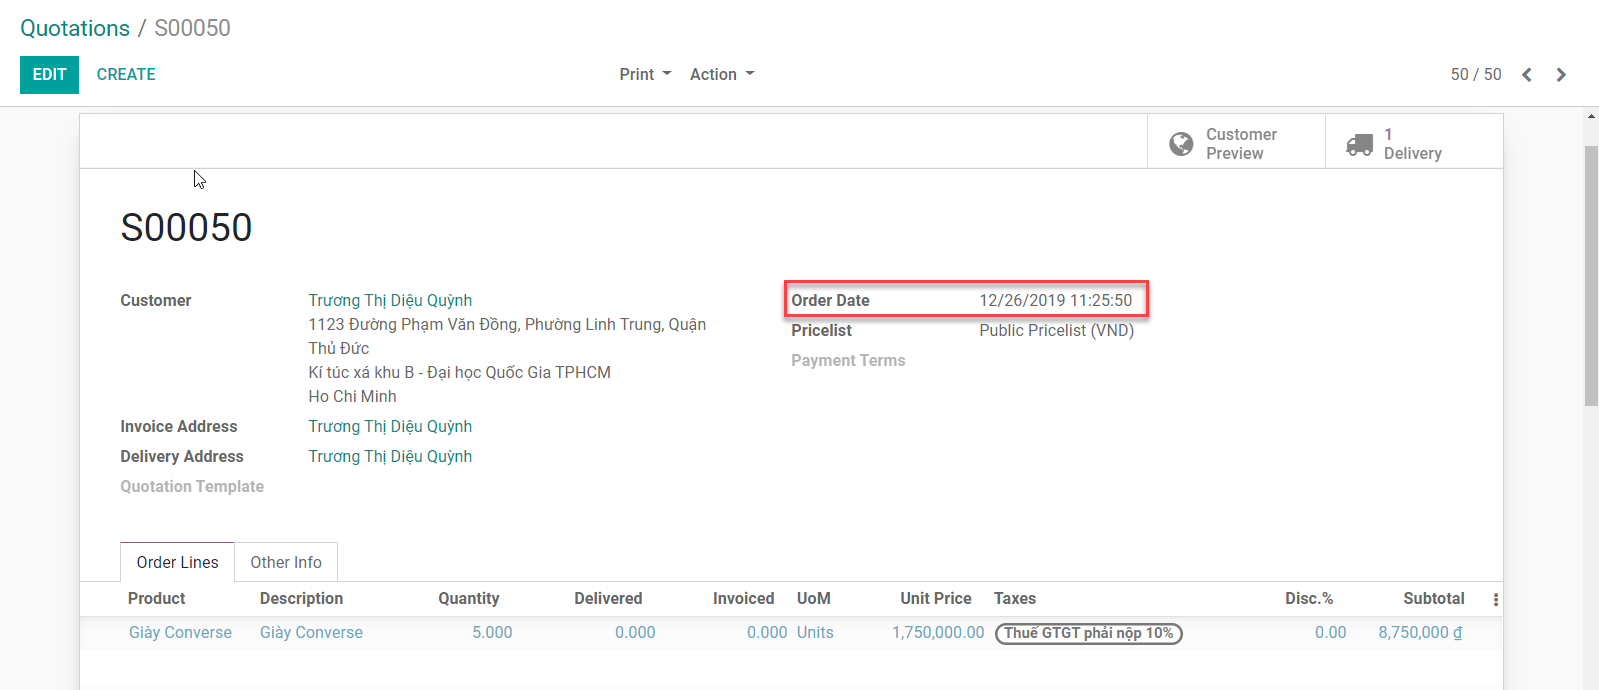This screenshot has width=1599, height=690.
Task: Switch to Other Info tab
Action: click(x=286, y=562)
